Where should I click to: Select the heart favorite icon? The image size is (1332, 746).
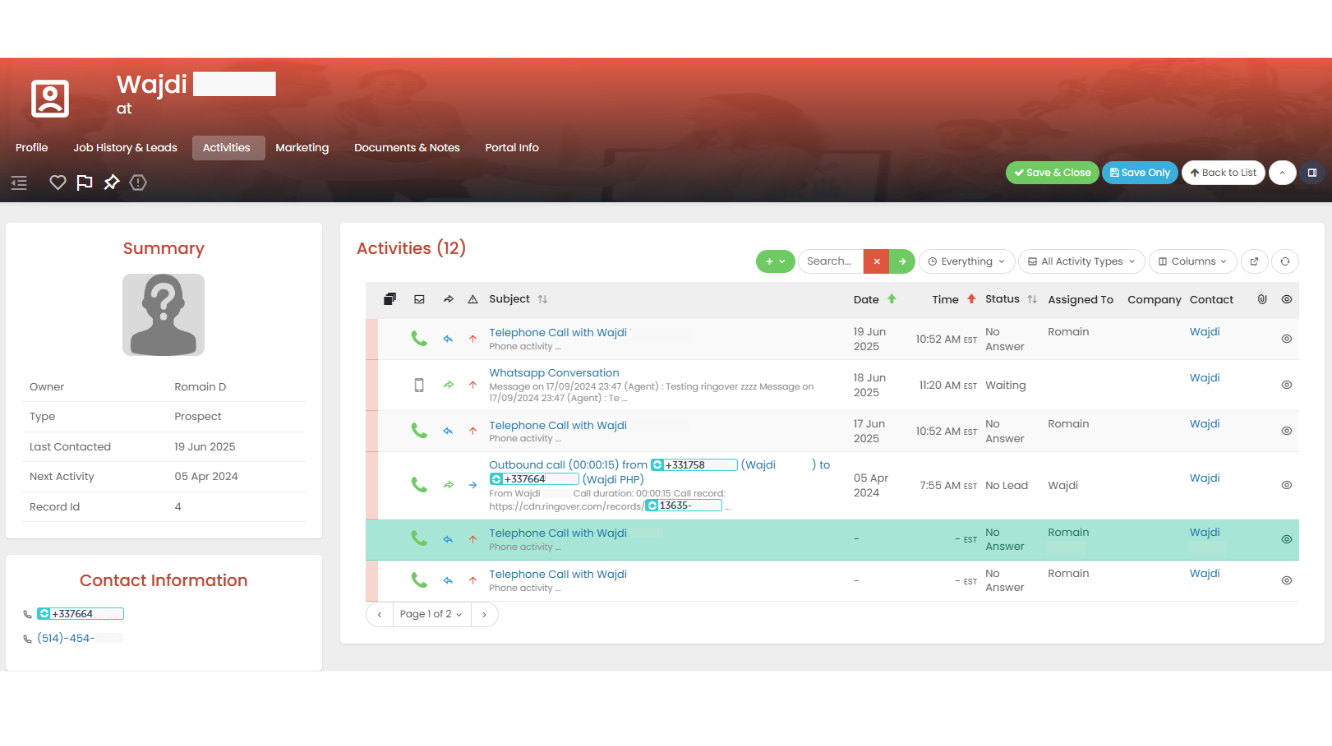[57, 182]
